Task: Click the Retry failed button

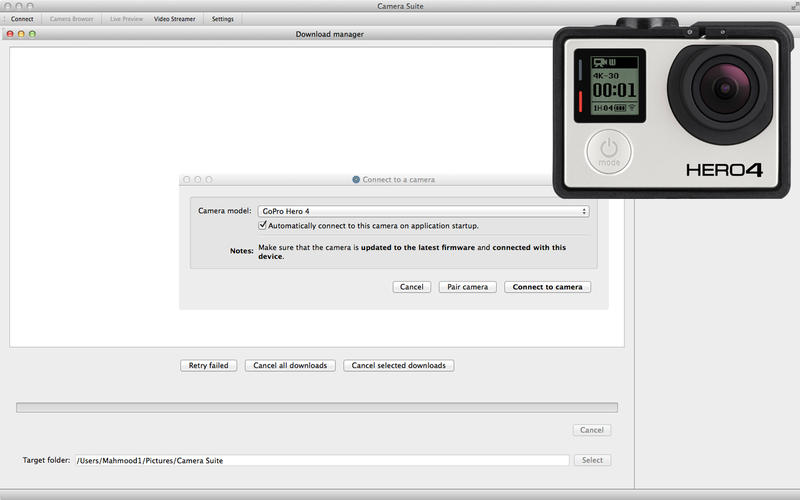Action: coord(209,366)
